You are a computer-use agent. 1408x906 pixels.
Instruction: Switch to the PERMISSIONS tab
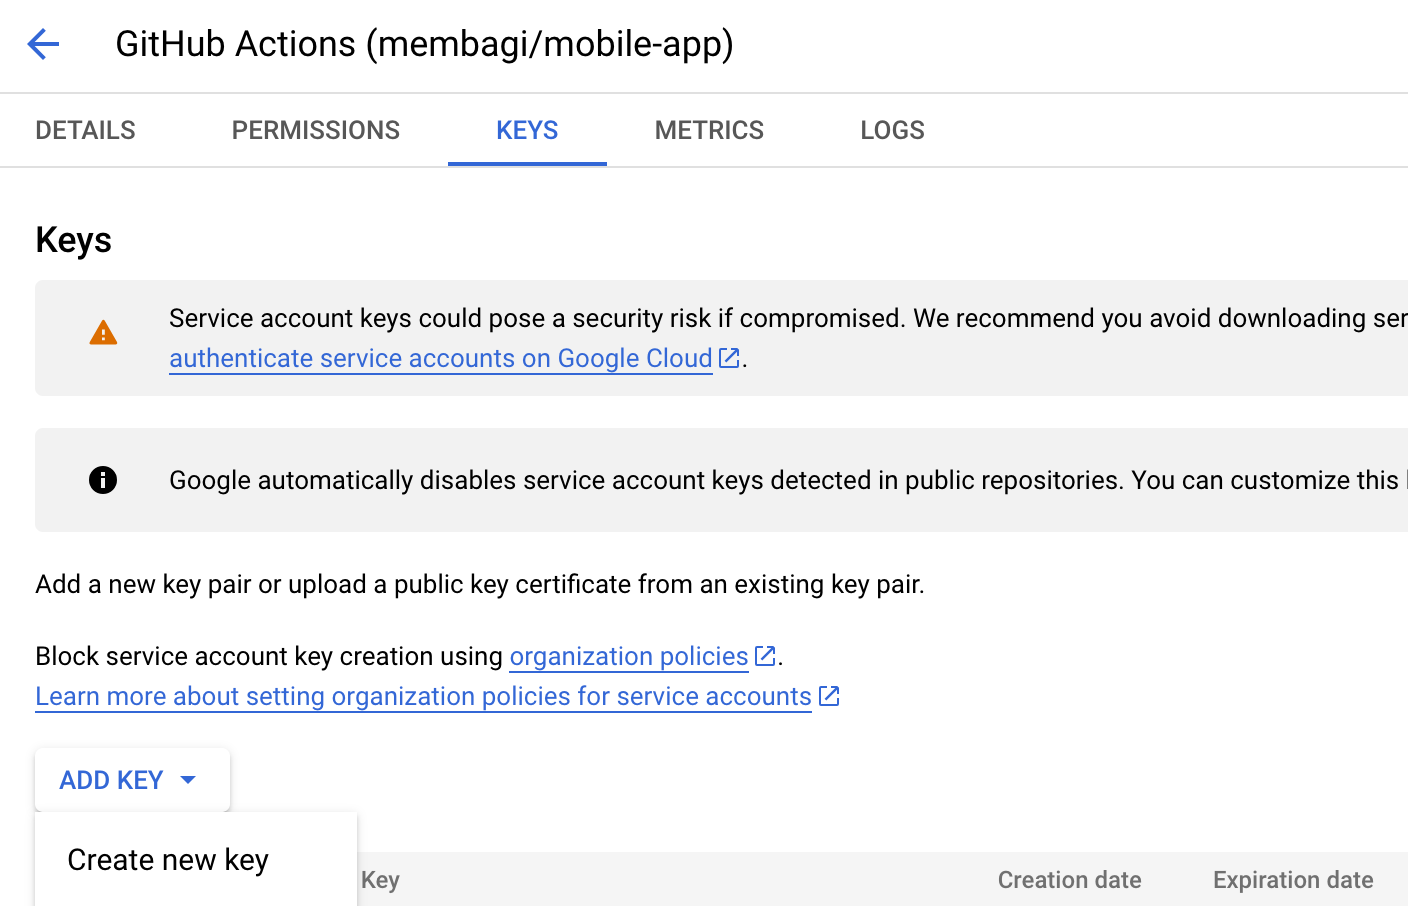point(316,130)
